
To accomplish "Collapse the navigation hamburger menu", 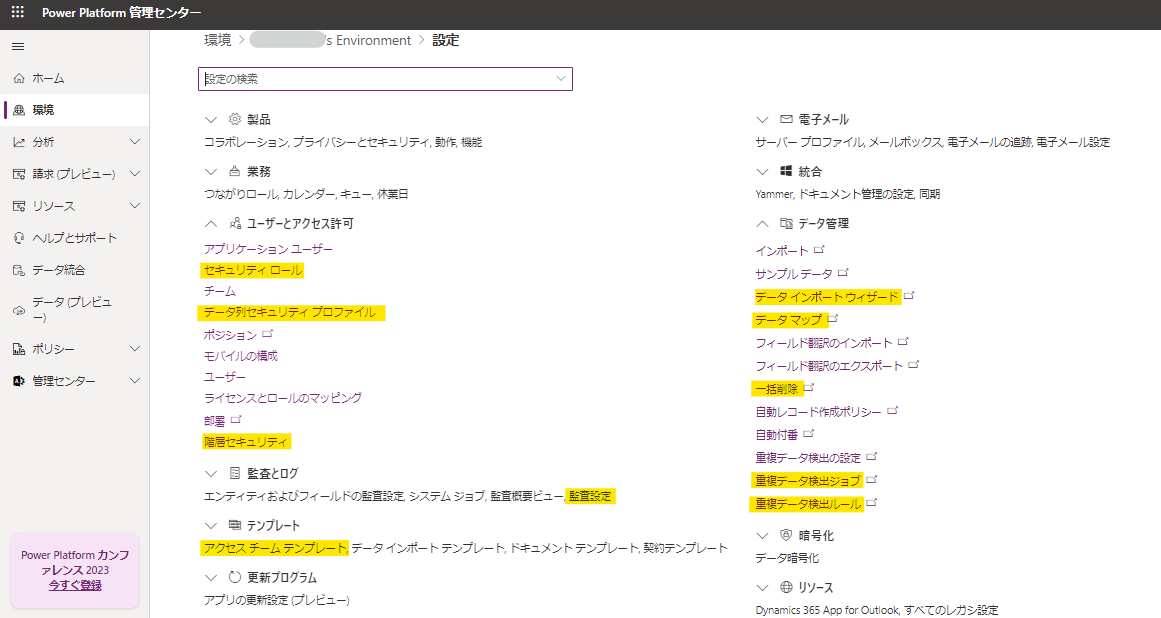I will point(19,47).
